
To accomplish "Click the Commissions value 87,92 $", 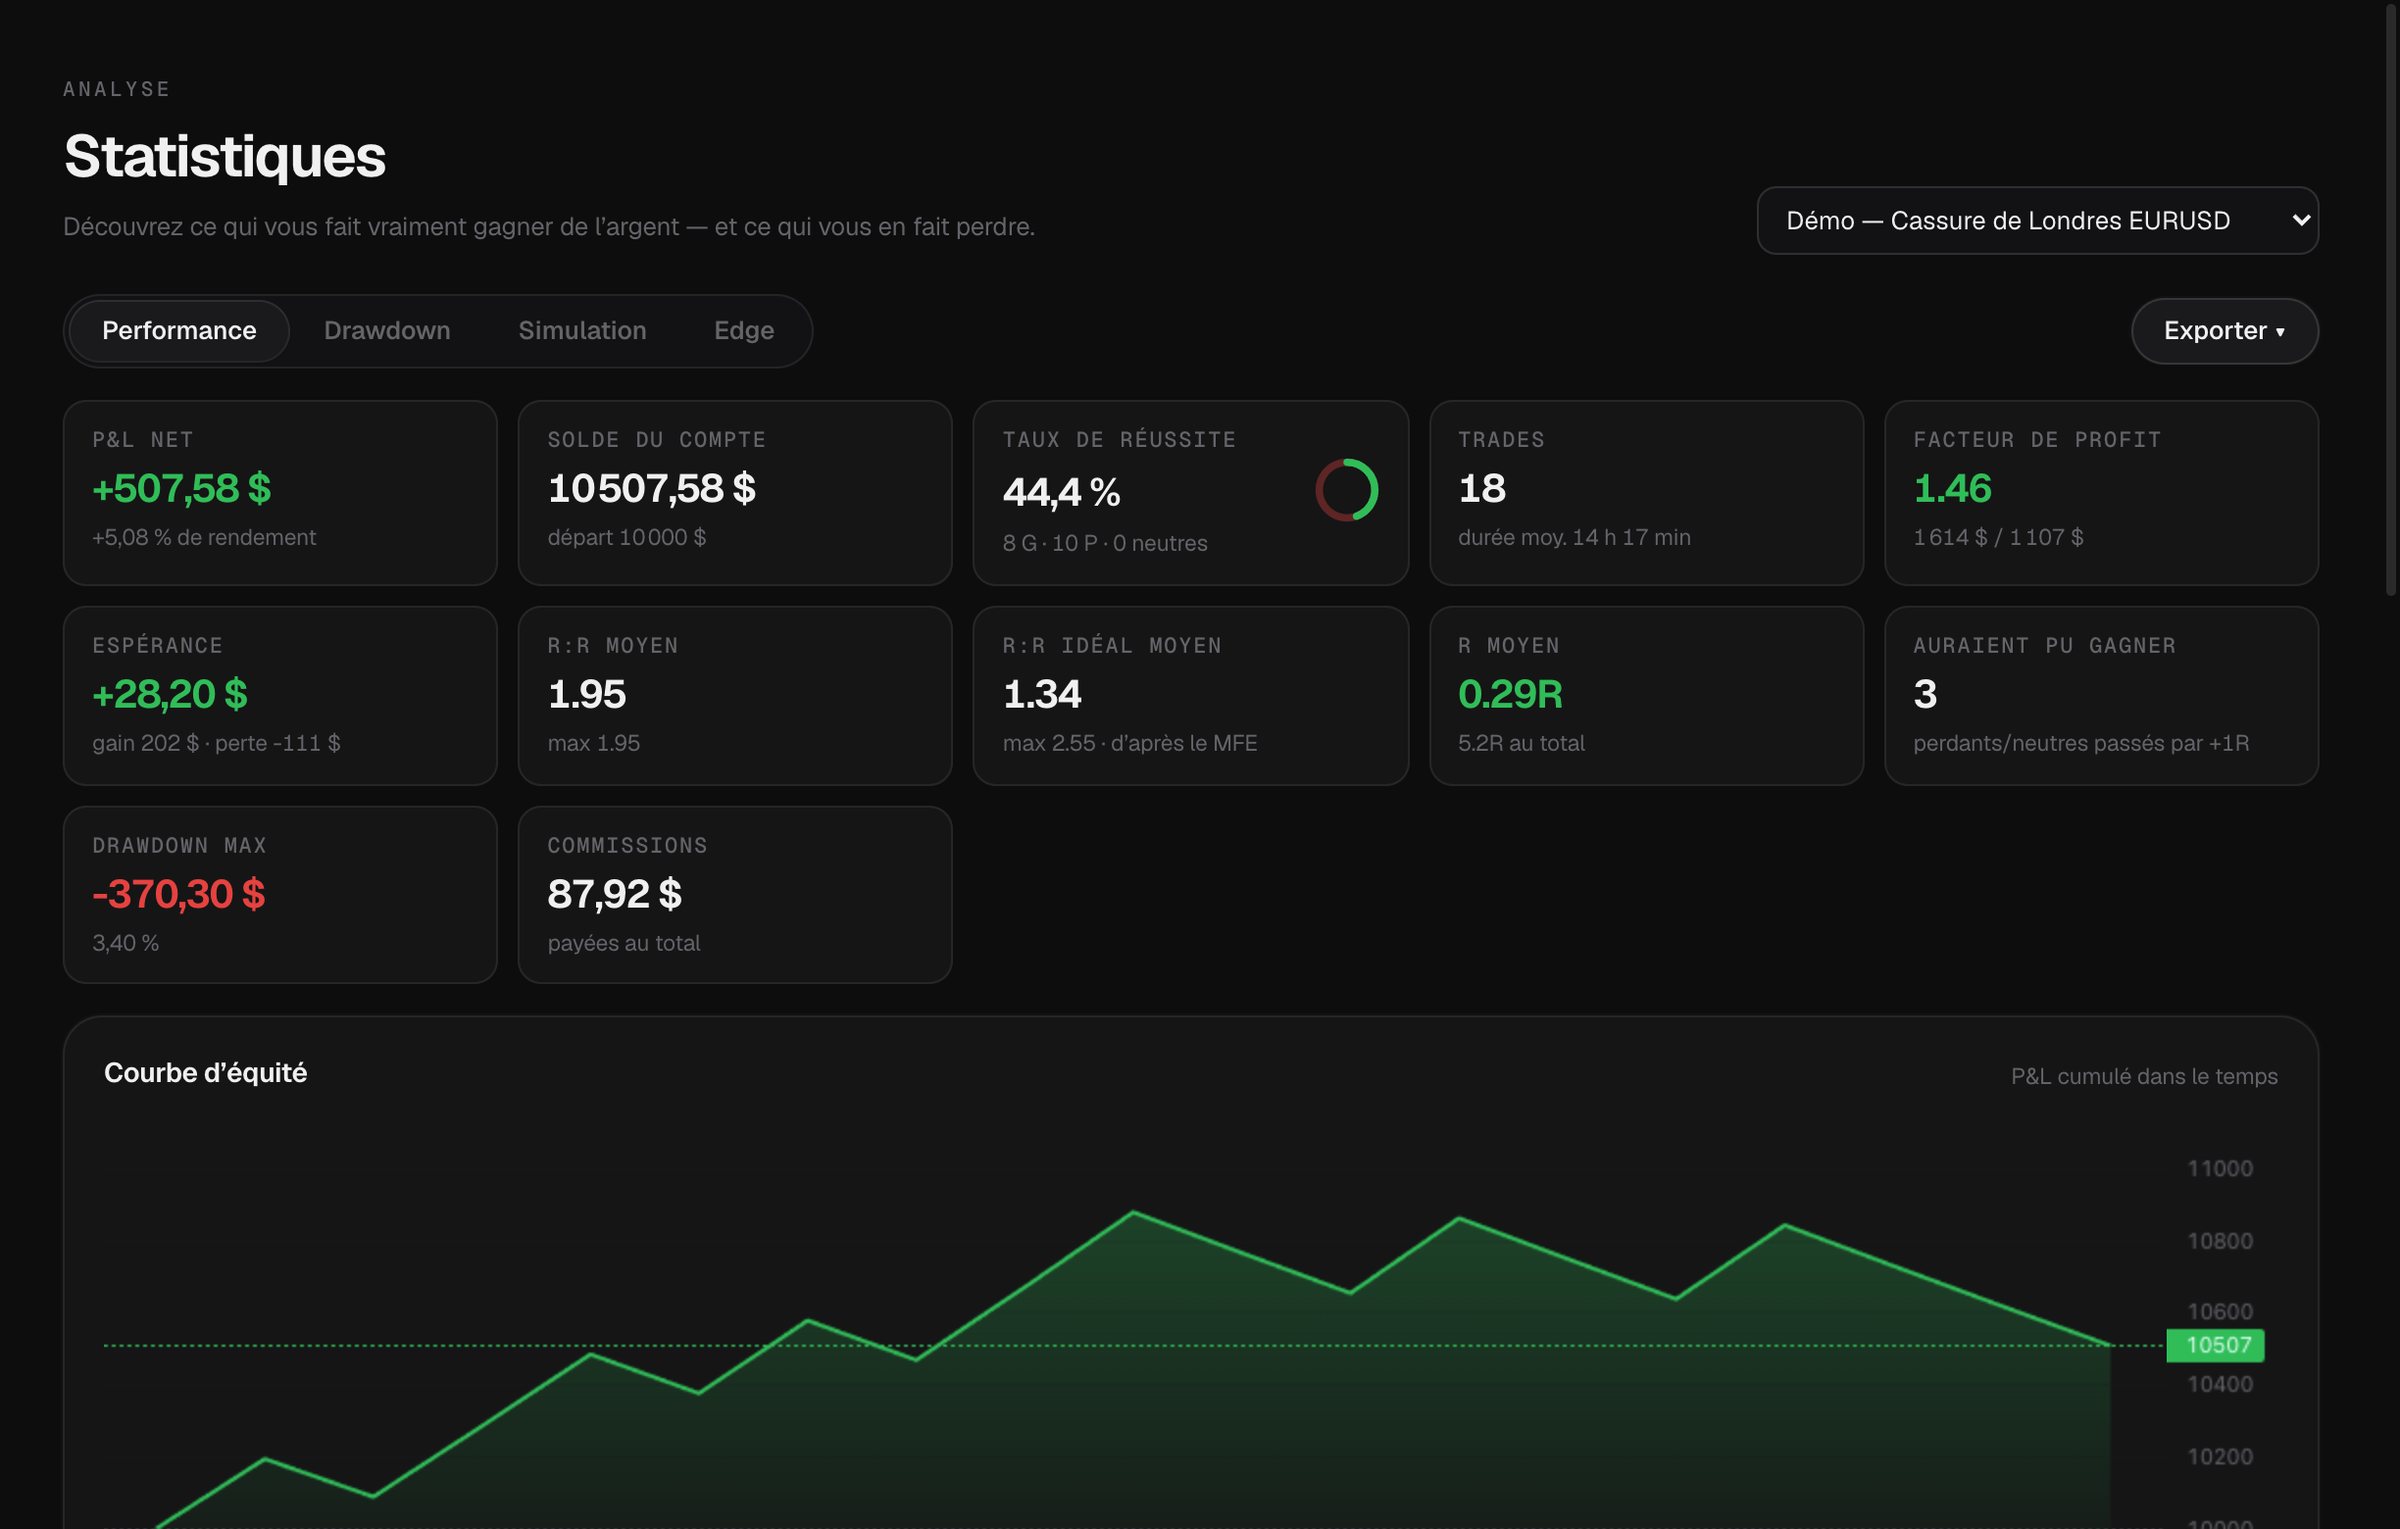I will (614, 894).
